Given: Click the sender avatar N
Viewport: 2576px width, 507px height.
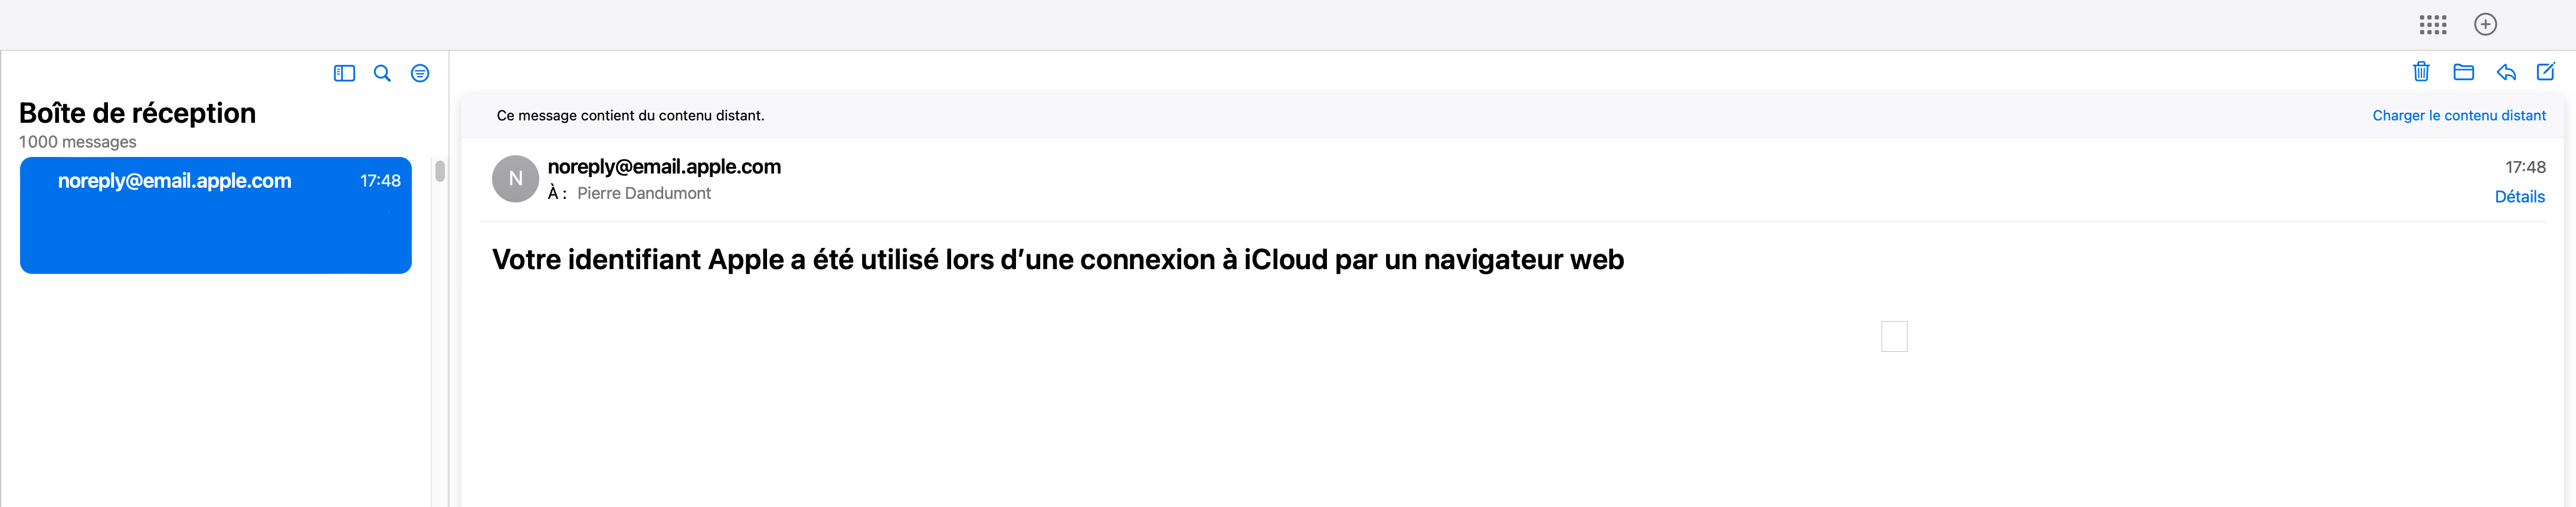Looking at the screenshot, I should coord(516,179).
